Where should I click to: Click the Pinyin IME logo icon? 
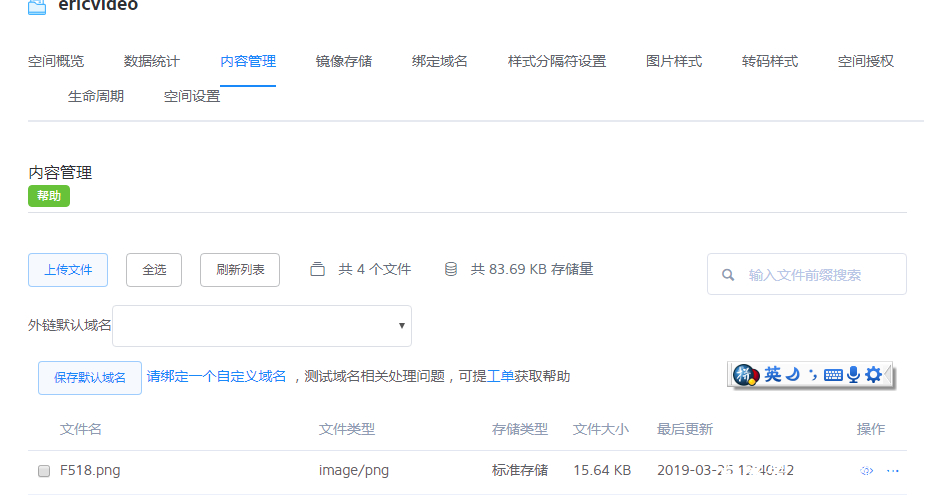pos(745,375)
